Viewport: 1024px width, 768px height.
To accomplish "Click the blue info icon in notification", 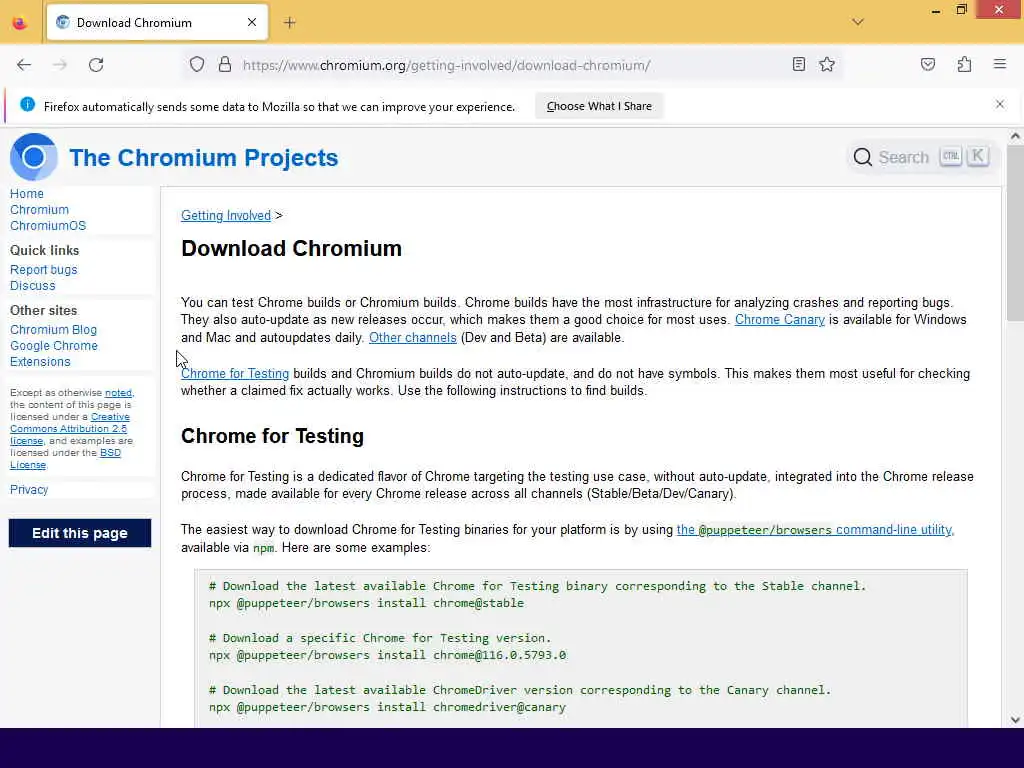I will click(x=27, y=104).
